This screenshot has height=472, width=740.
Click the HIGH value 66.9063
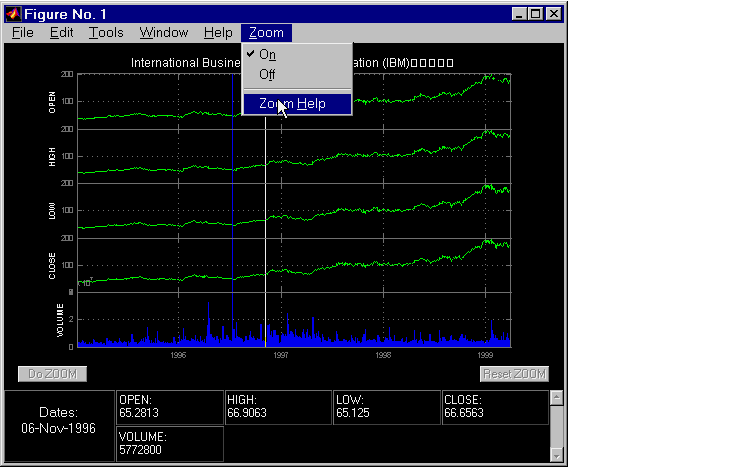[x=247, y=413]
